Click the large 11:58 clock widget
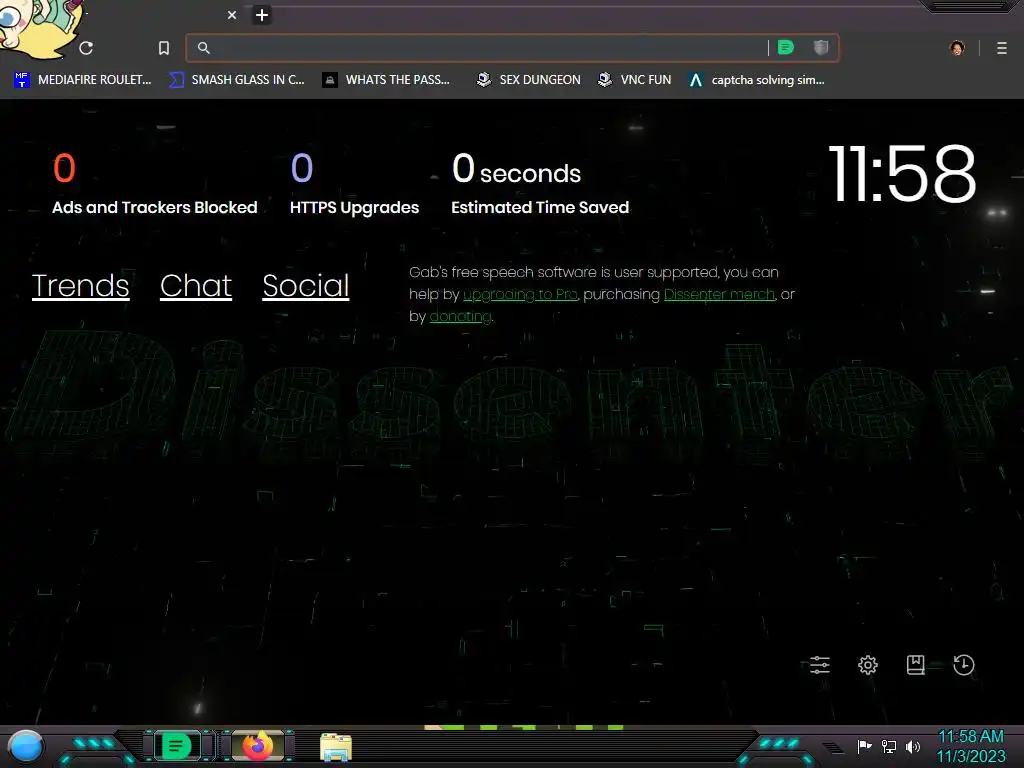Viewport: 1024px width, 768px height. (x=903, y=174)
